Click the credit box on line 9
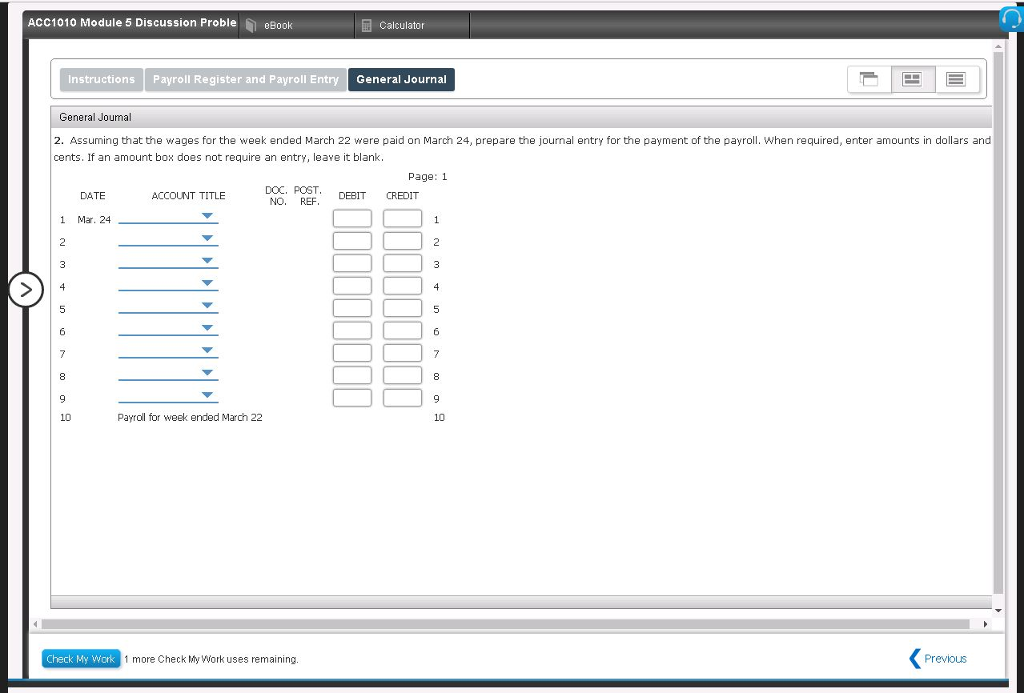The image size is (1024, 693). point(402,398)
